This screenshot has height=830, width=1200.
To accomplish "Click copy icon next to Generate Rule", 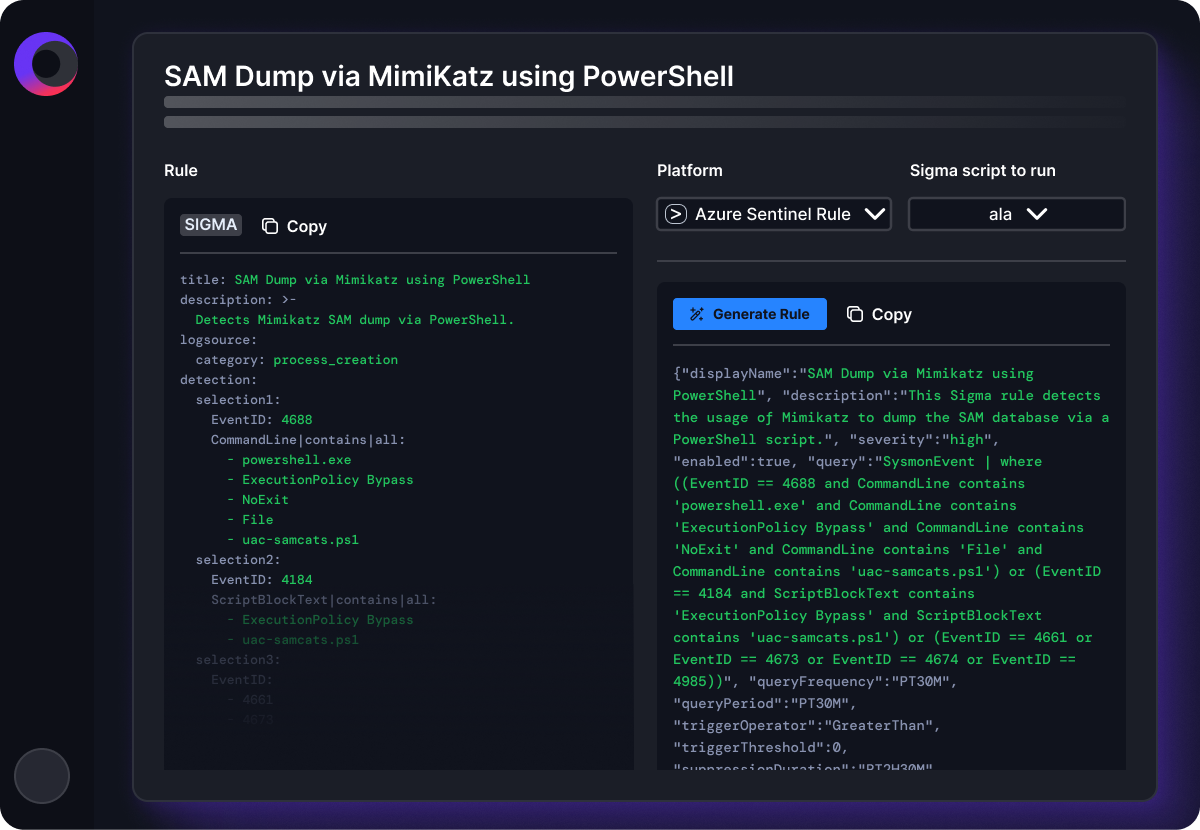I will coord(855,314).
